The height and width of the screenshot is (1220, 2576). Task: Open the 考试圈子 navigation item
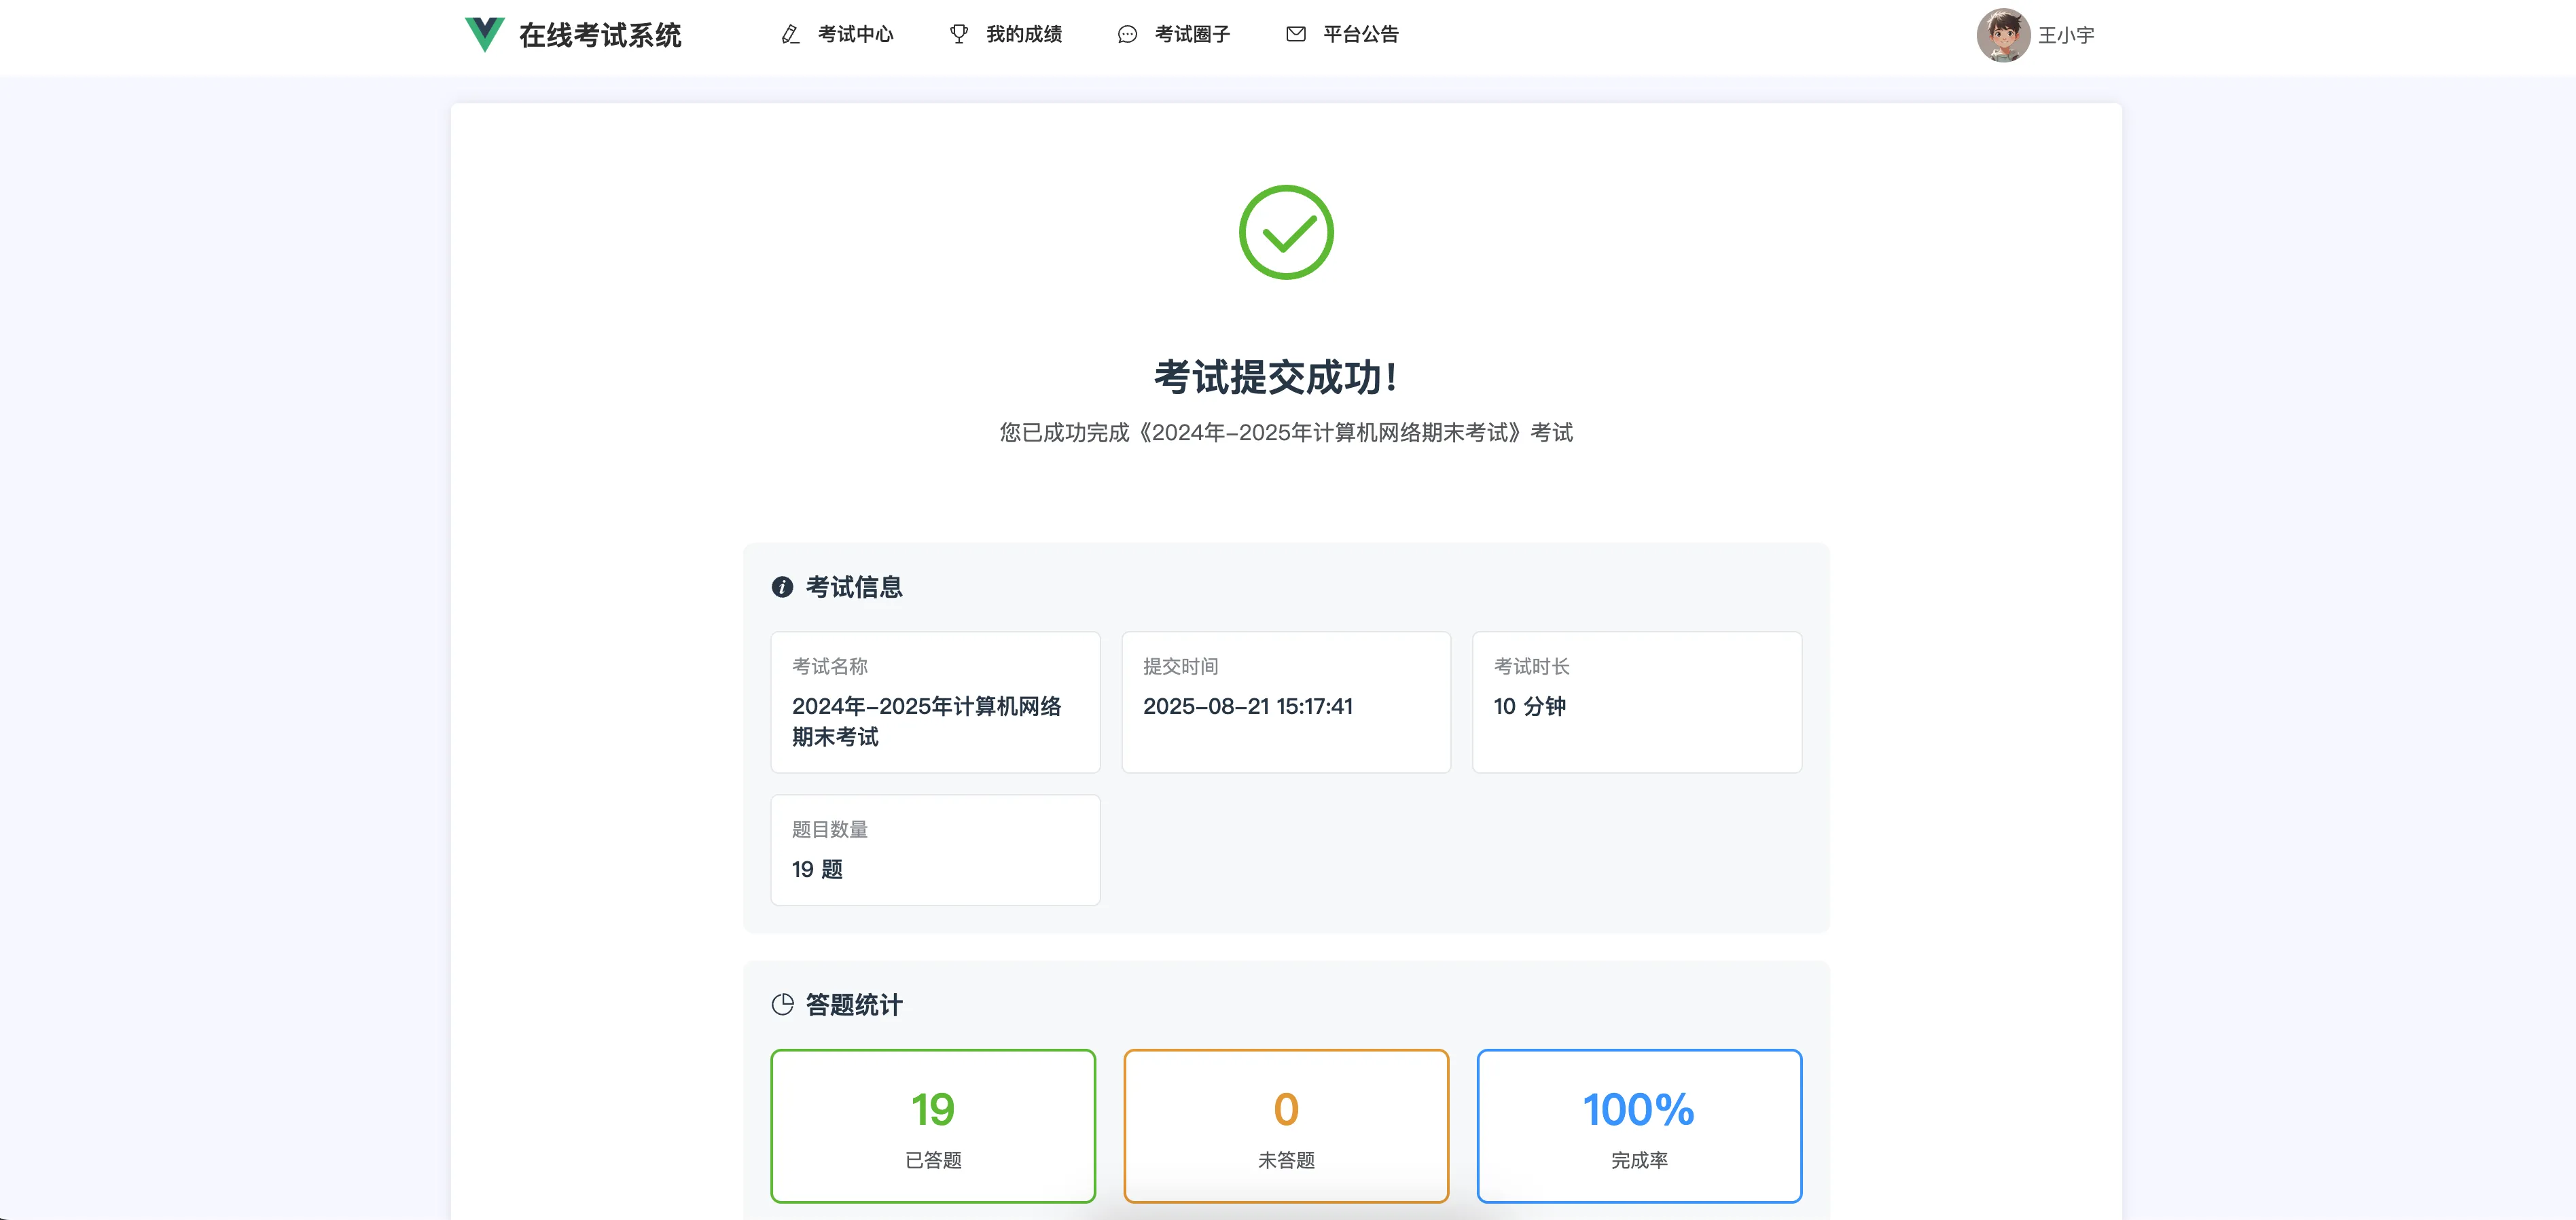pyautogui.click(x=1192, y=35)
